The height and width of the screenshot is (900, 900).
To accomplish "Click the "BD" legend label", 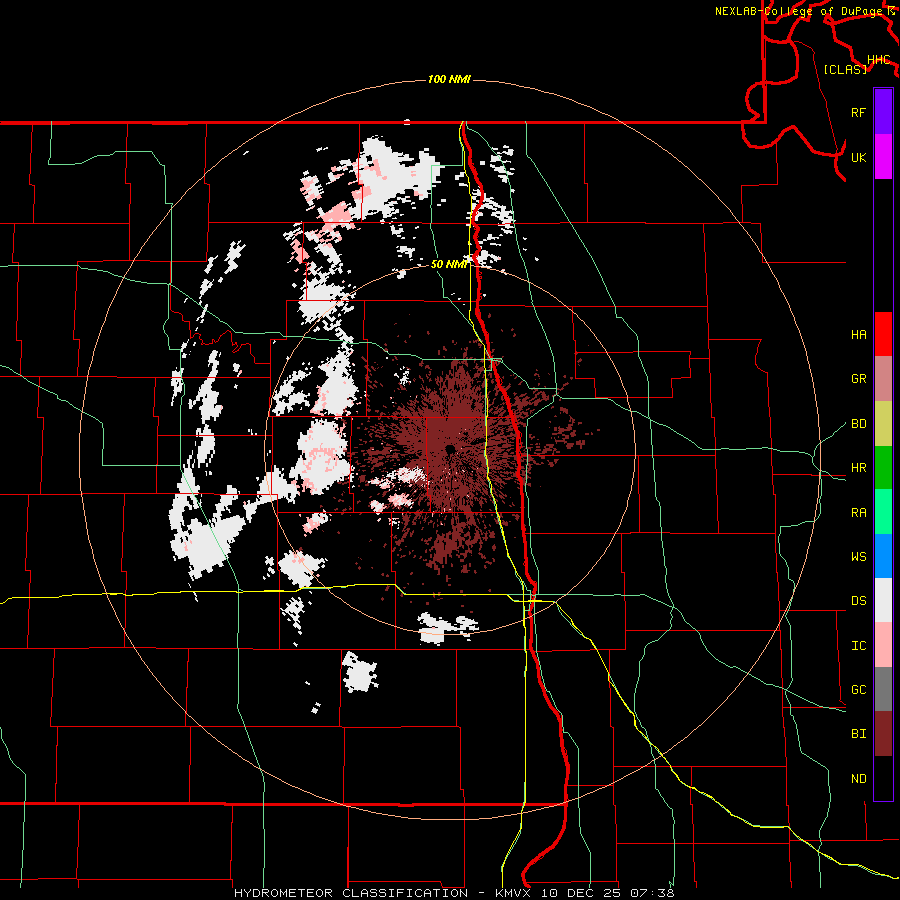I will (x=858, y=424).
